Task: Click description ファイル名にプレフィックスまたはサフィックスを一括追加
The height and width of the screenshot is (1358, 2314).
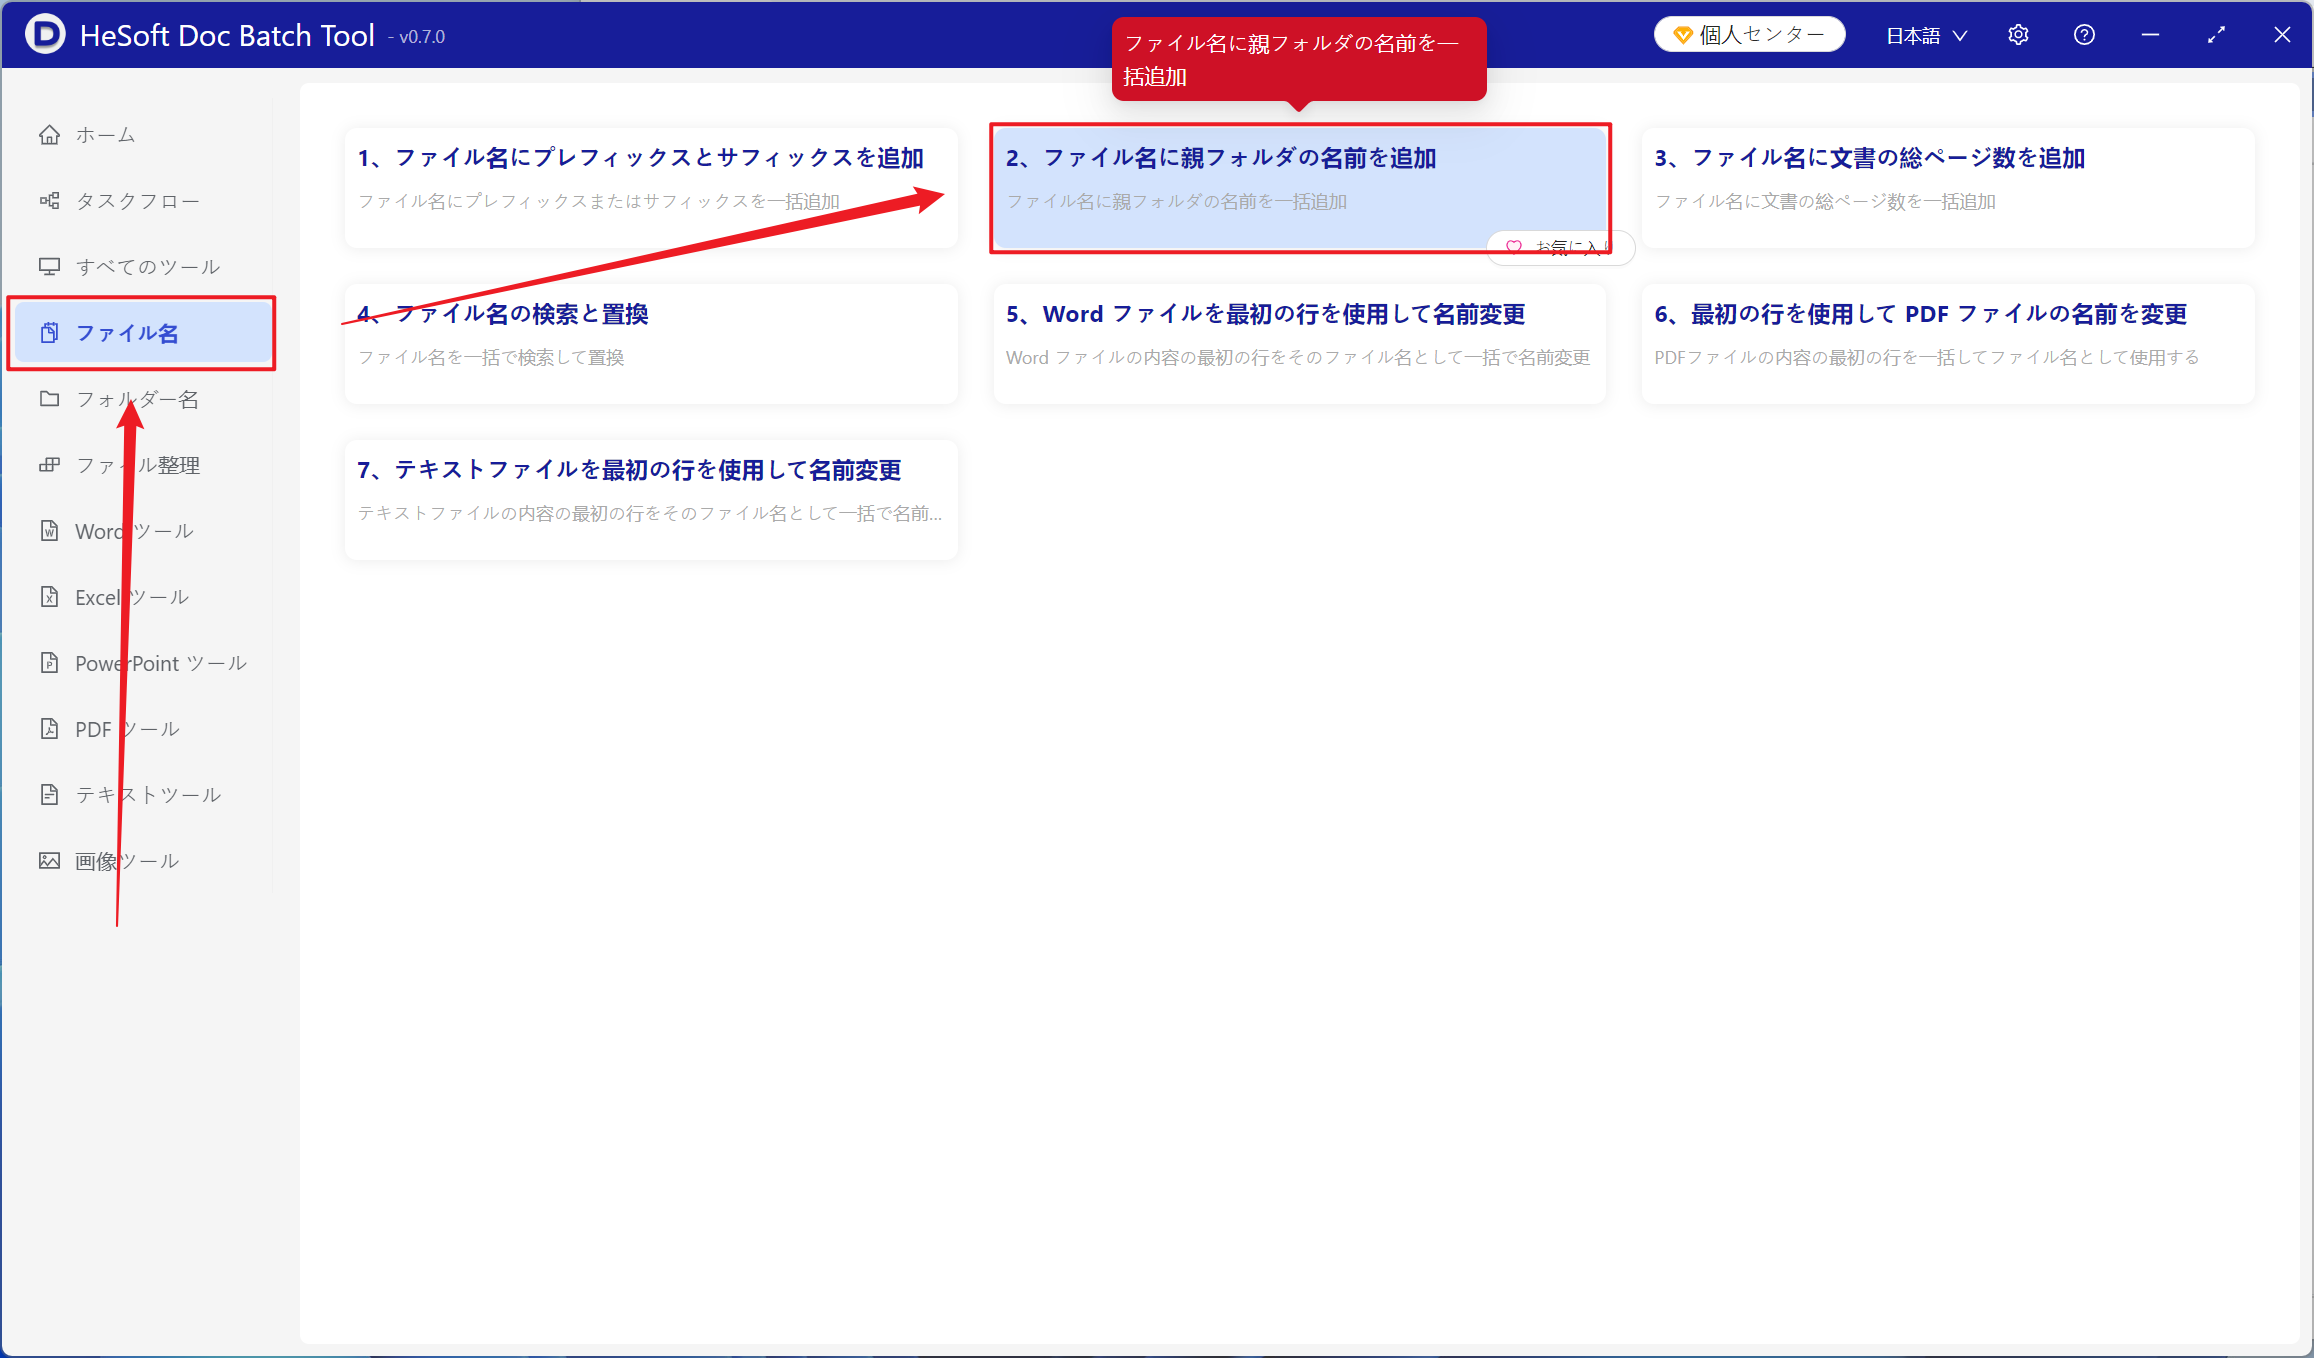Action: [x=599, y=202]
